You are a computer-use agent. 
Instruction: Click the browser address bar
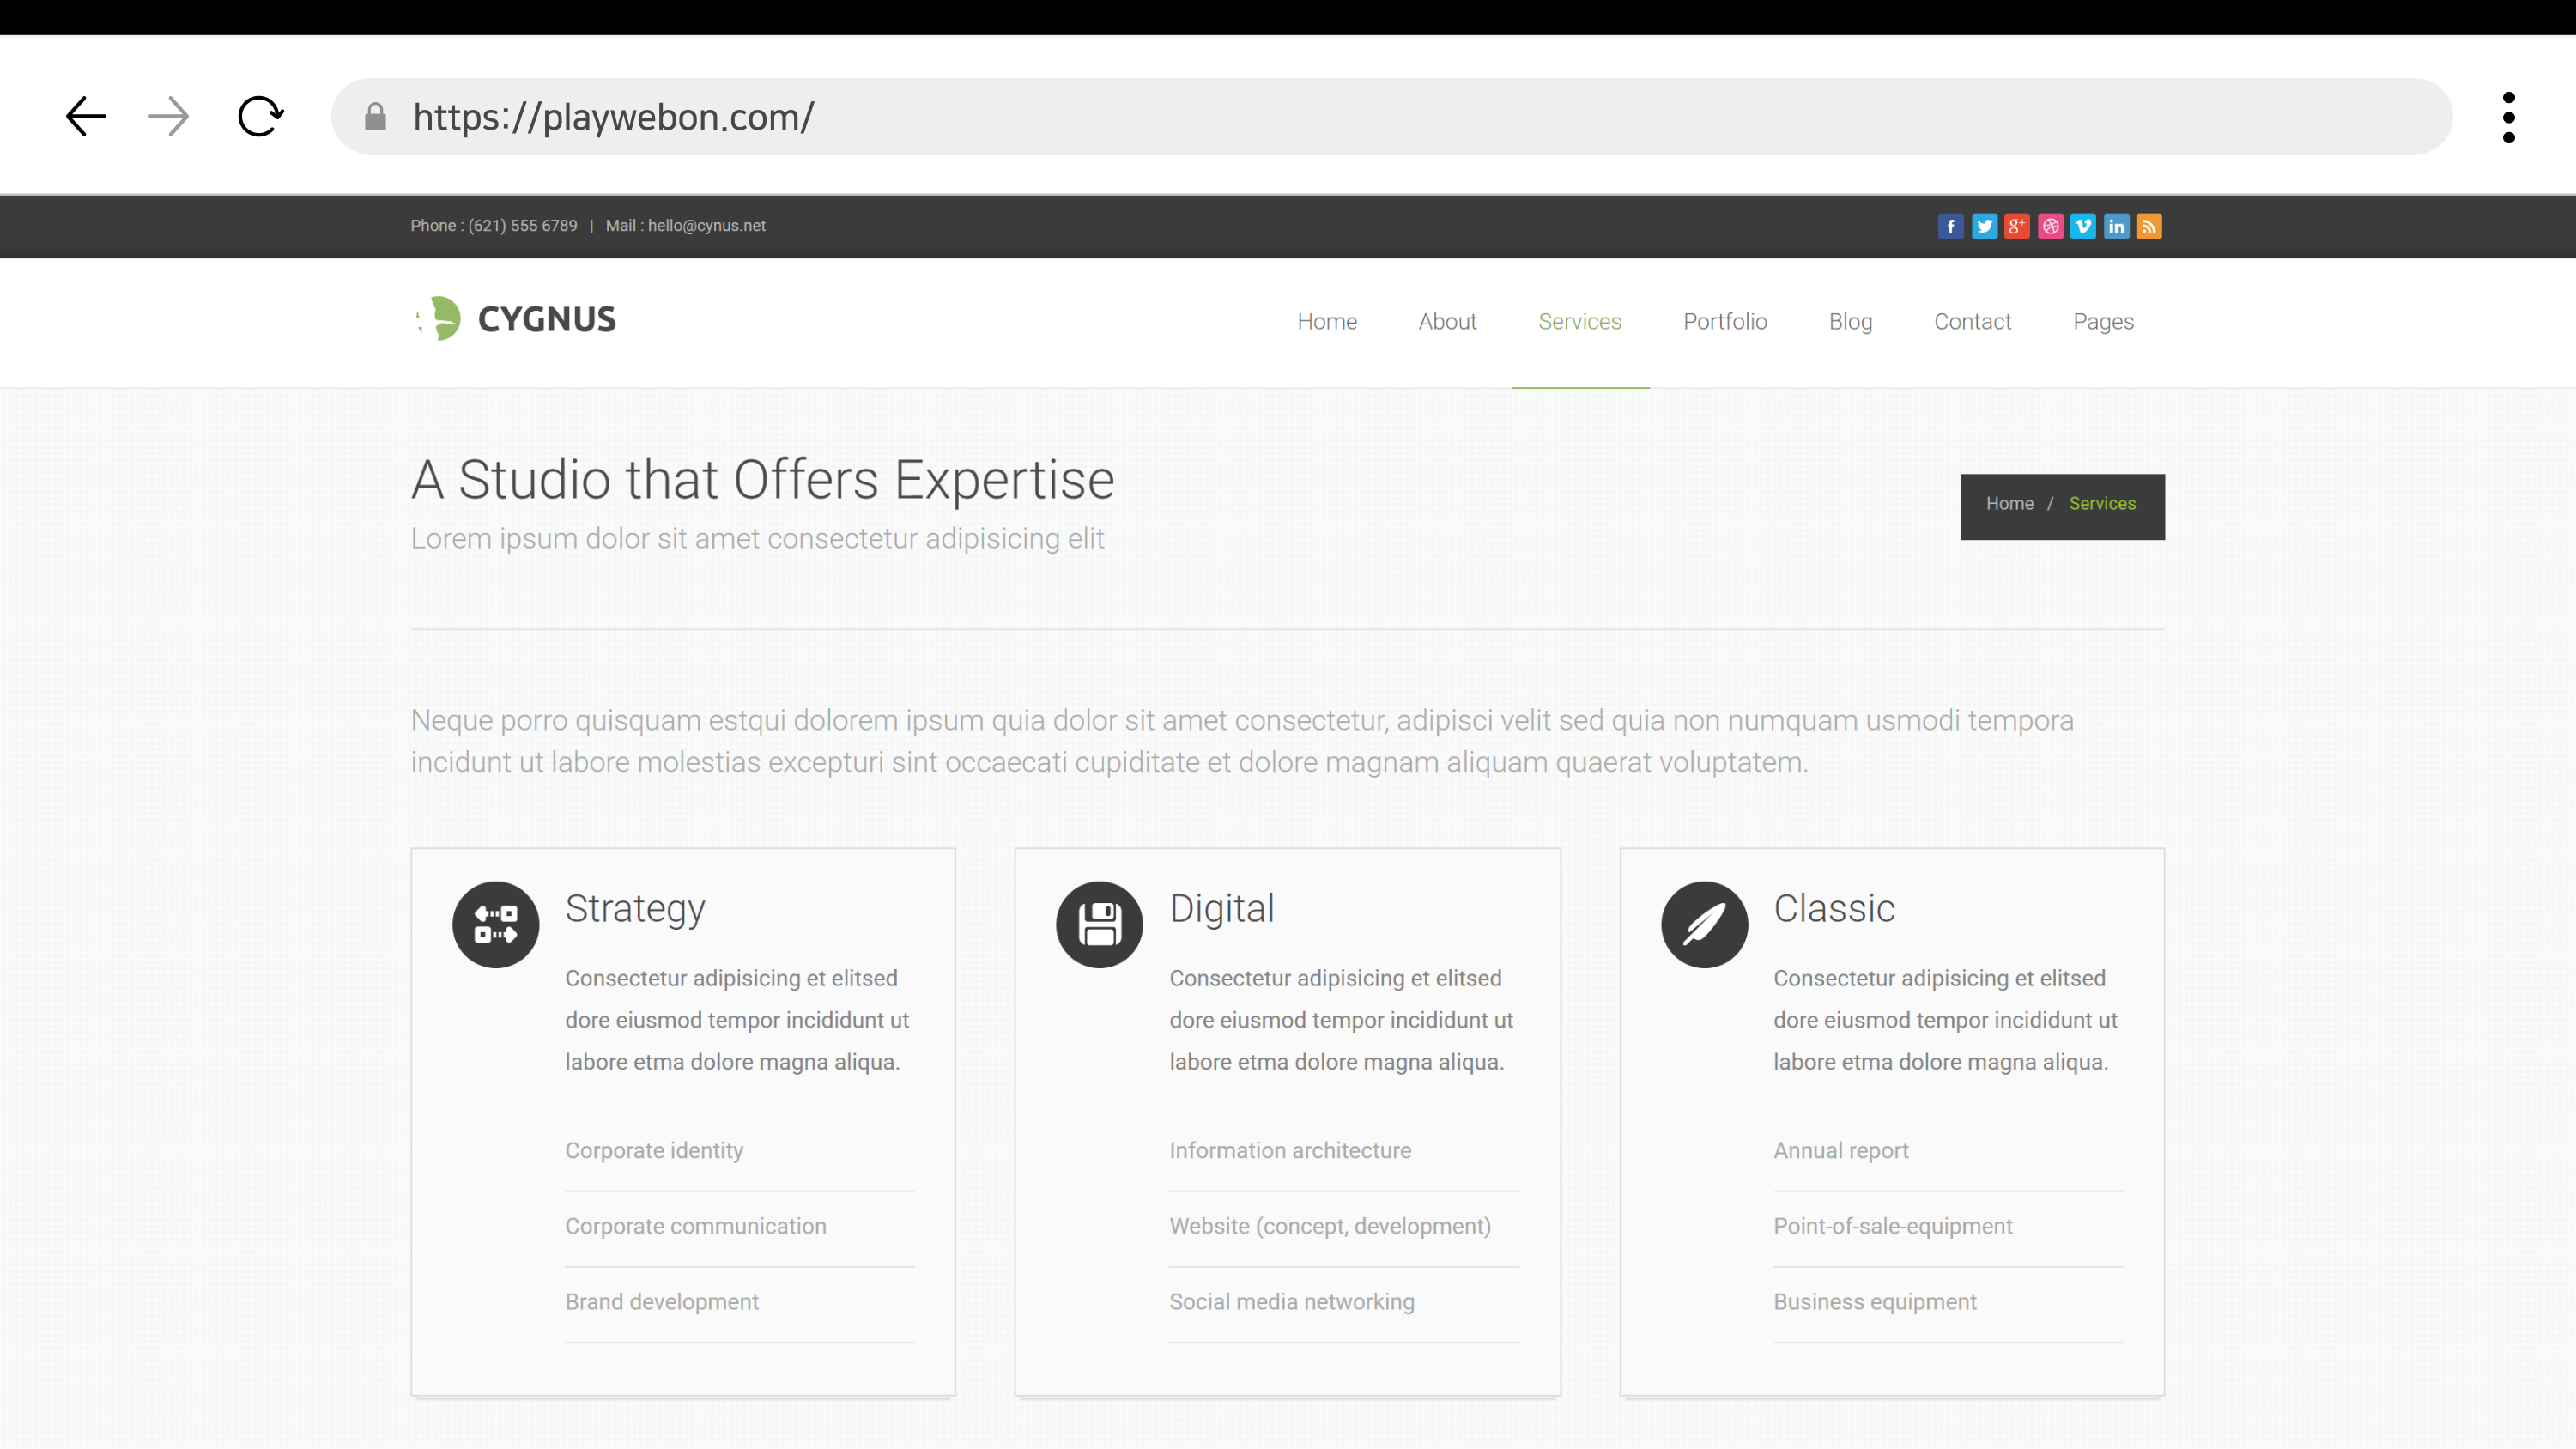tap(1400, 117)
